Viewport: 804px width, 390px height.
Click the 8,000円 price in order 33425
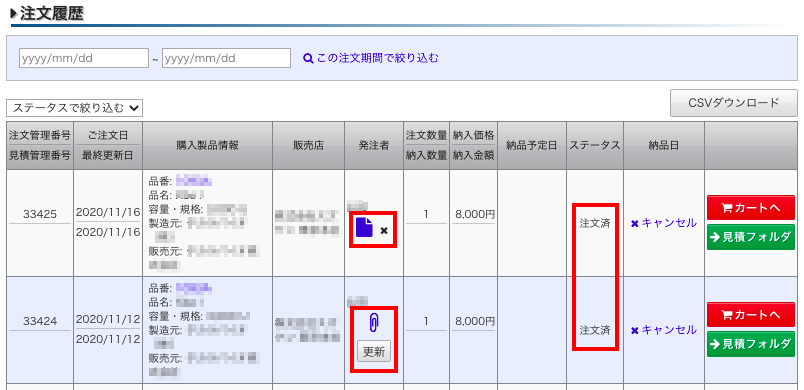click(x=475, y=214)
